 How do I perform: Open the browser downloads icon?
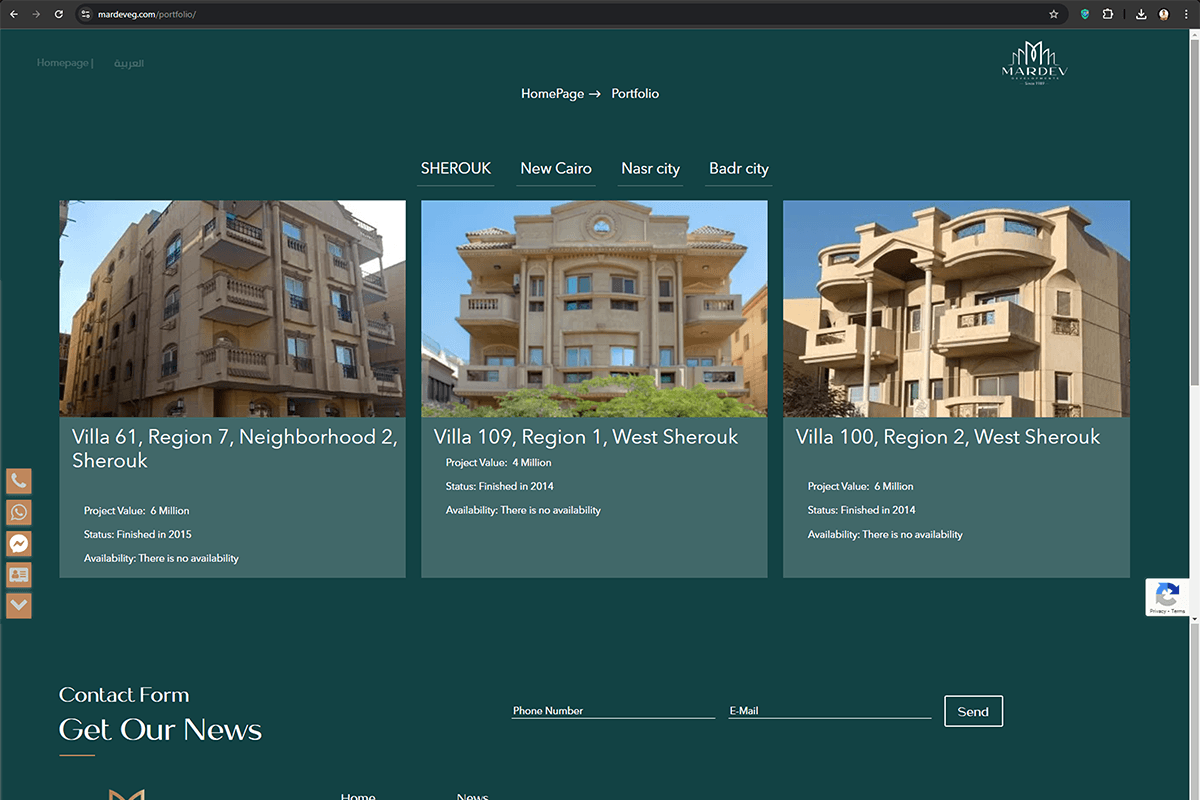[1141, 14]
